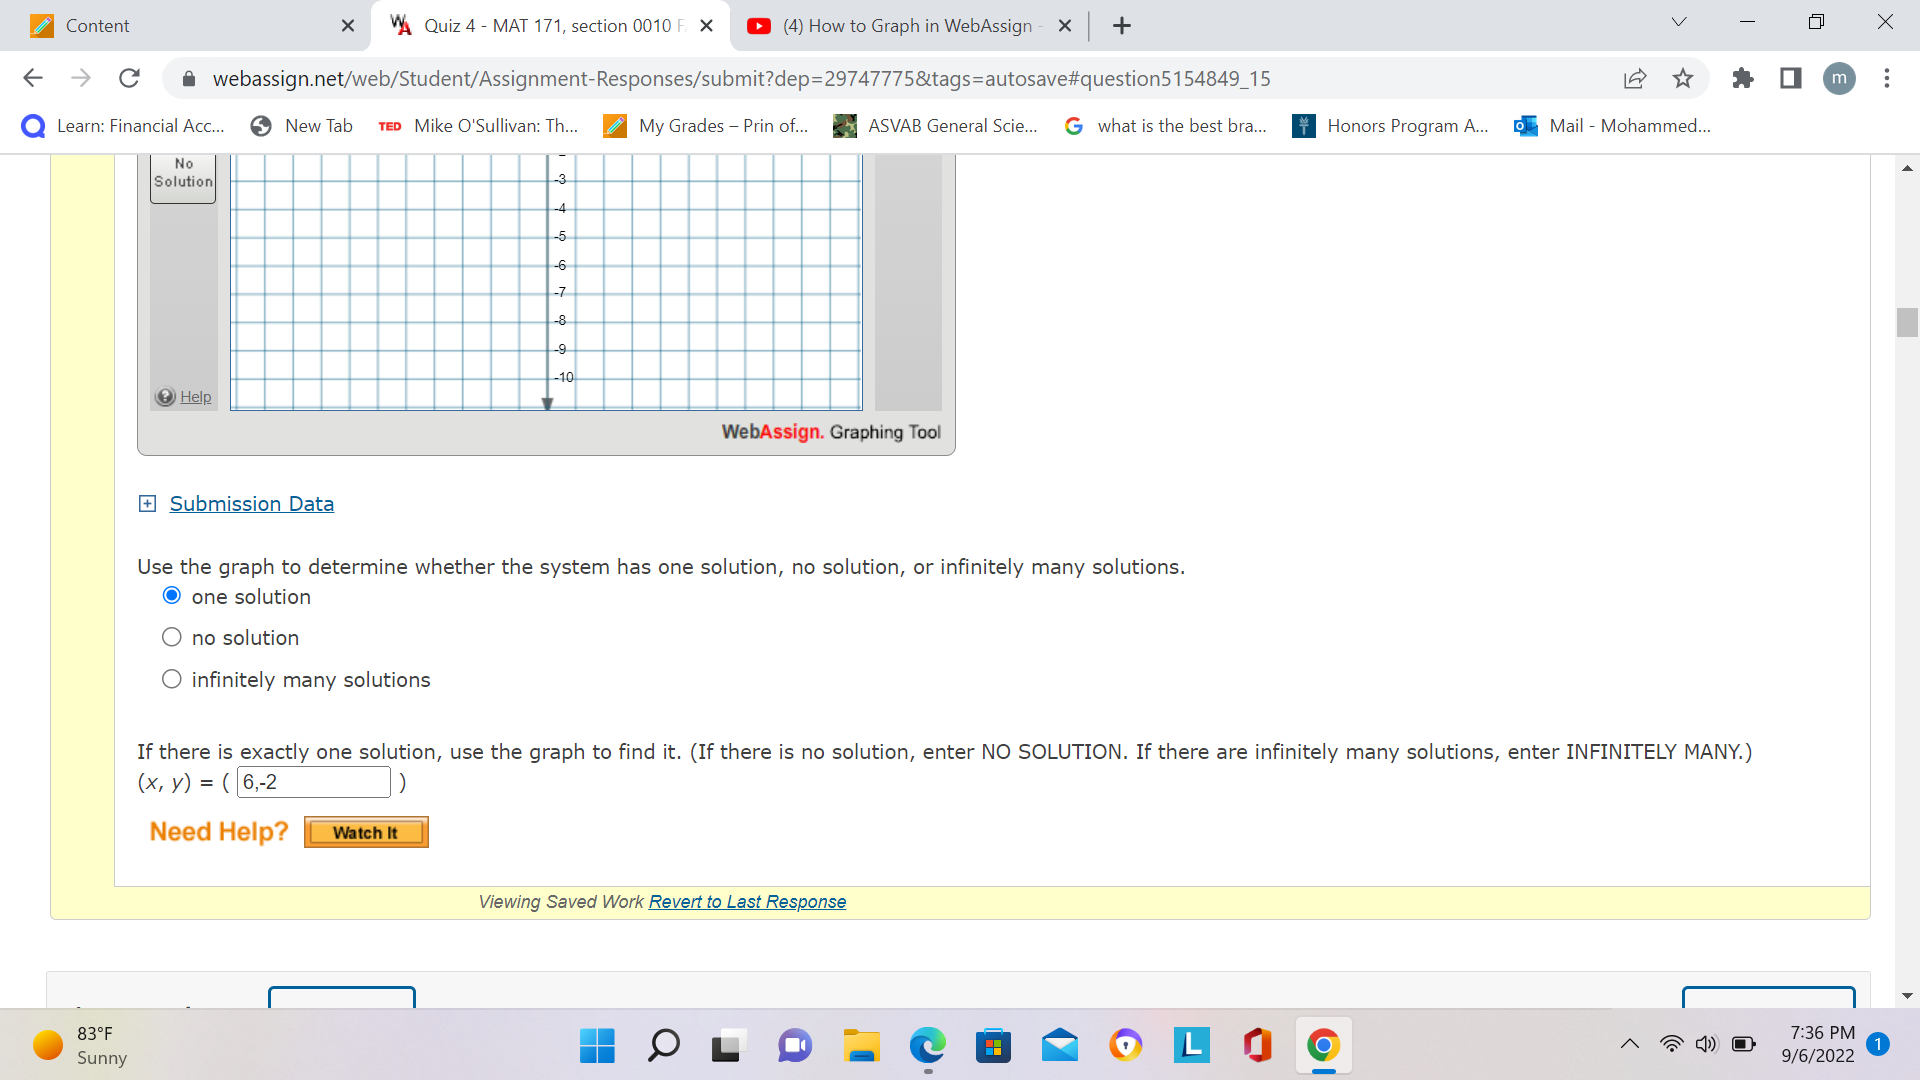Screen dimensions: 1920x1080
Task: Bookmark this page via the star icon
Action: [1683, 78]
